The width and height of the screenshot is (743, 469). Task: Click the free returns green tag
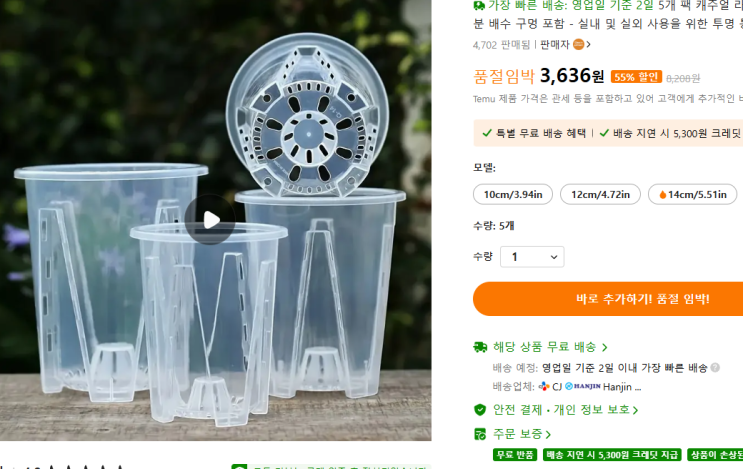click(515, 455)
